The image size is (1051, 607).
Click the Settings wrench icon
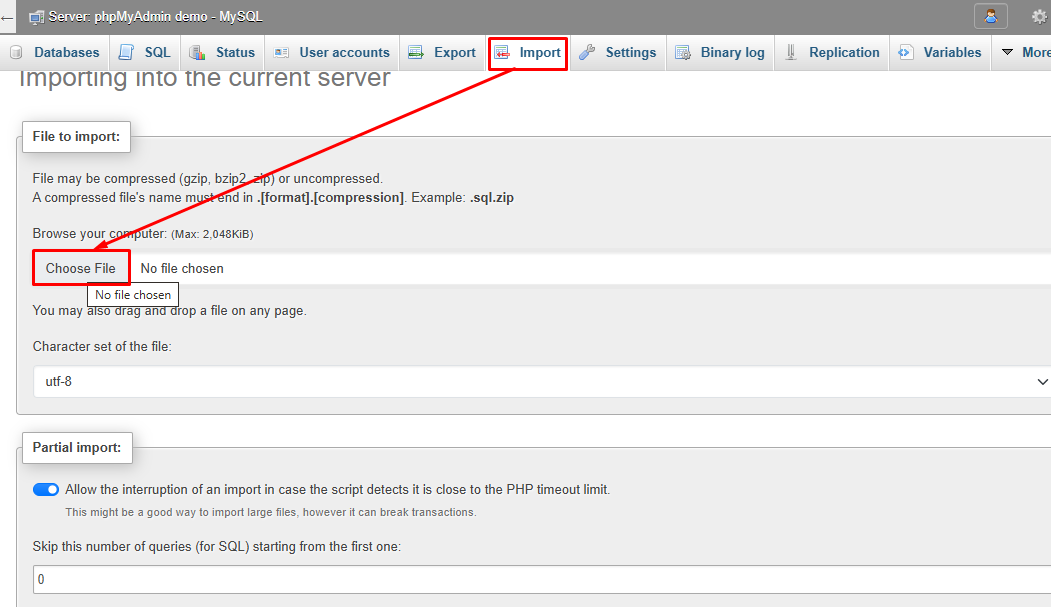pos(587,52)
